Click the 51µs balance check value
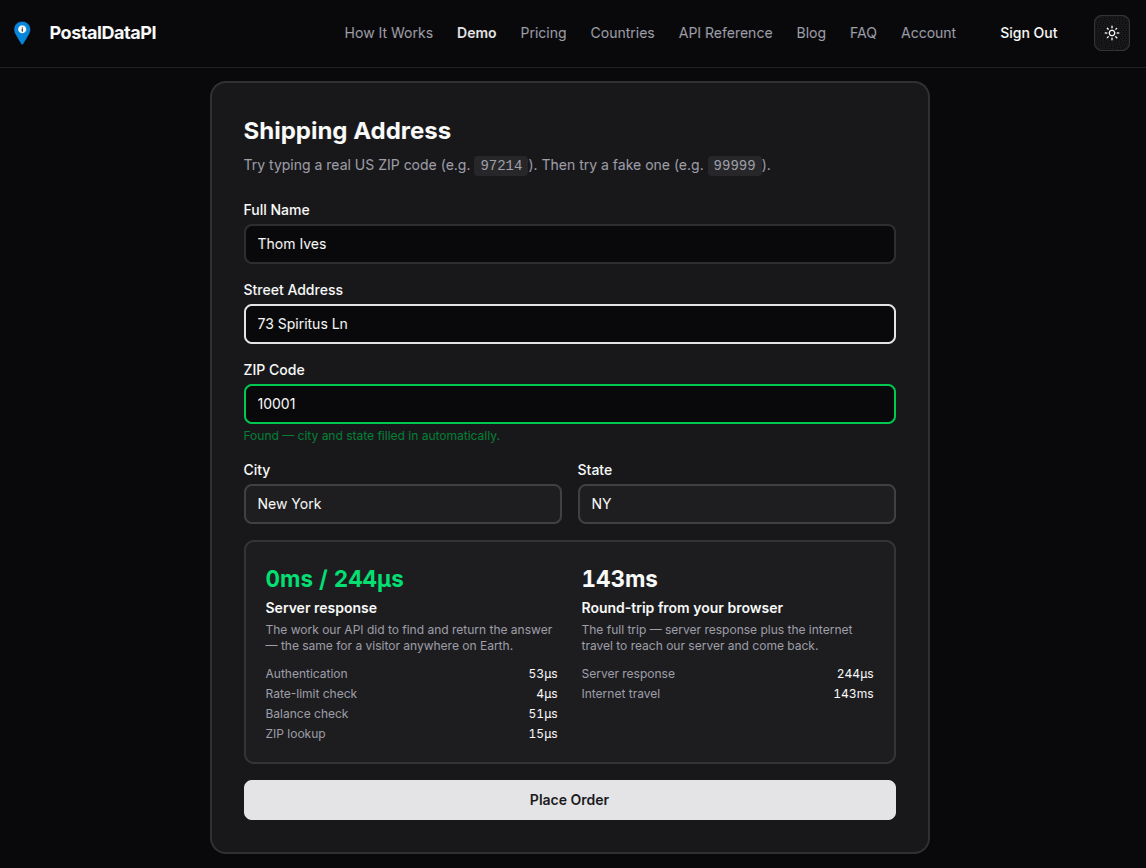1146x868 pixels. (x=543, y=714)
